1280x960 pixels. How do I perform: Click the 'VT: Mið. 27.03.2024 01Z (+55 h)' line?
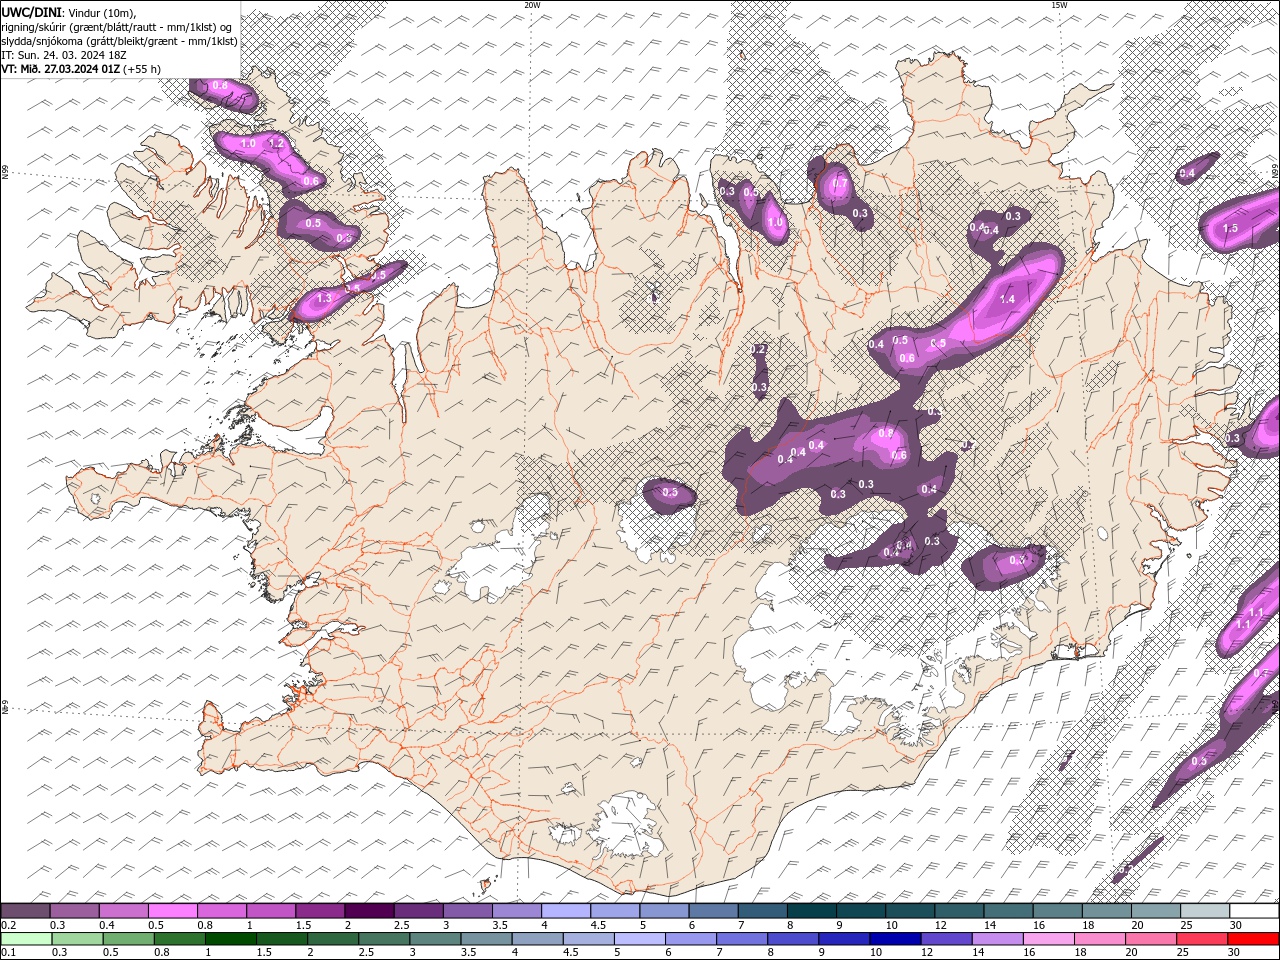(81, 69)
